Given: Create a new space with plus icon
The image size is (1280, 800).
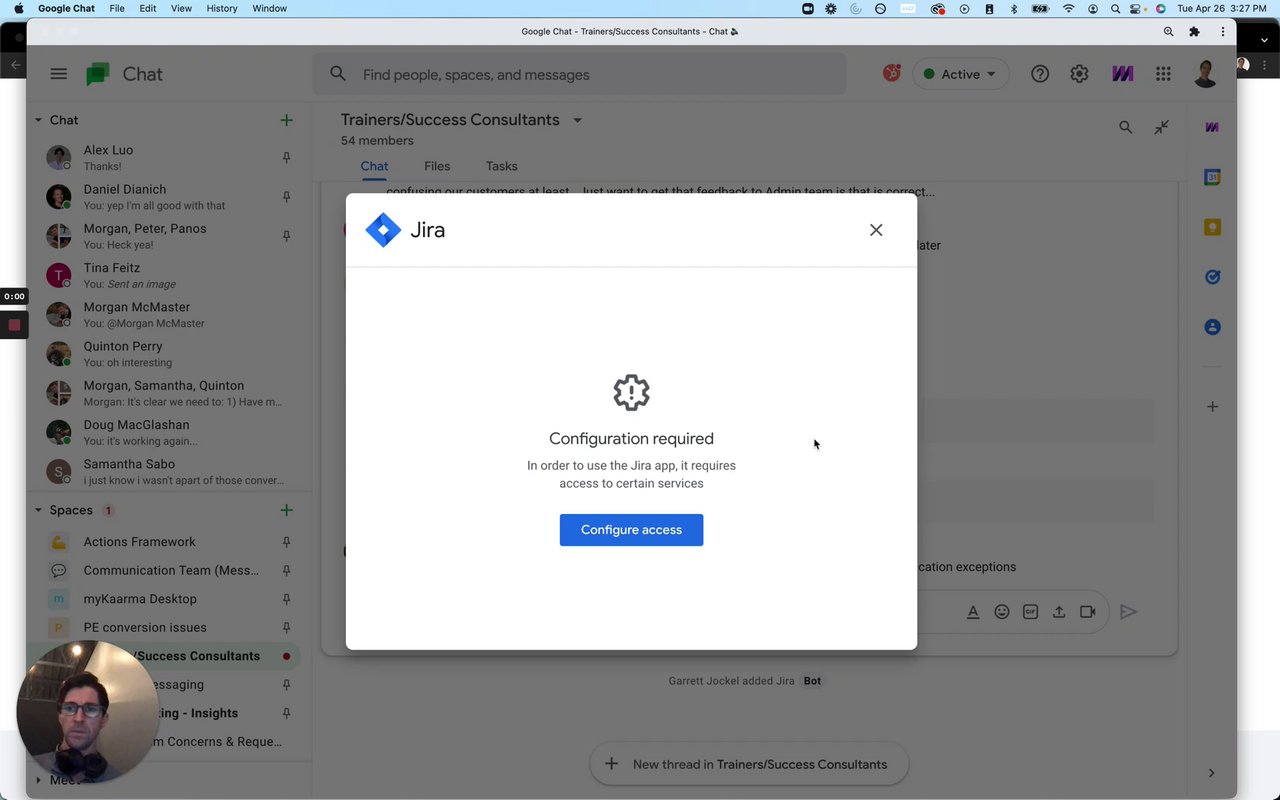Looking at the screenshot, I should coord(286,510).
